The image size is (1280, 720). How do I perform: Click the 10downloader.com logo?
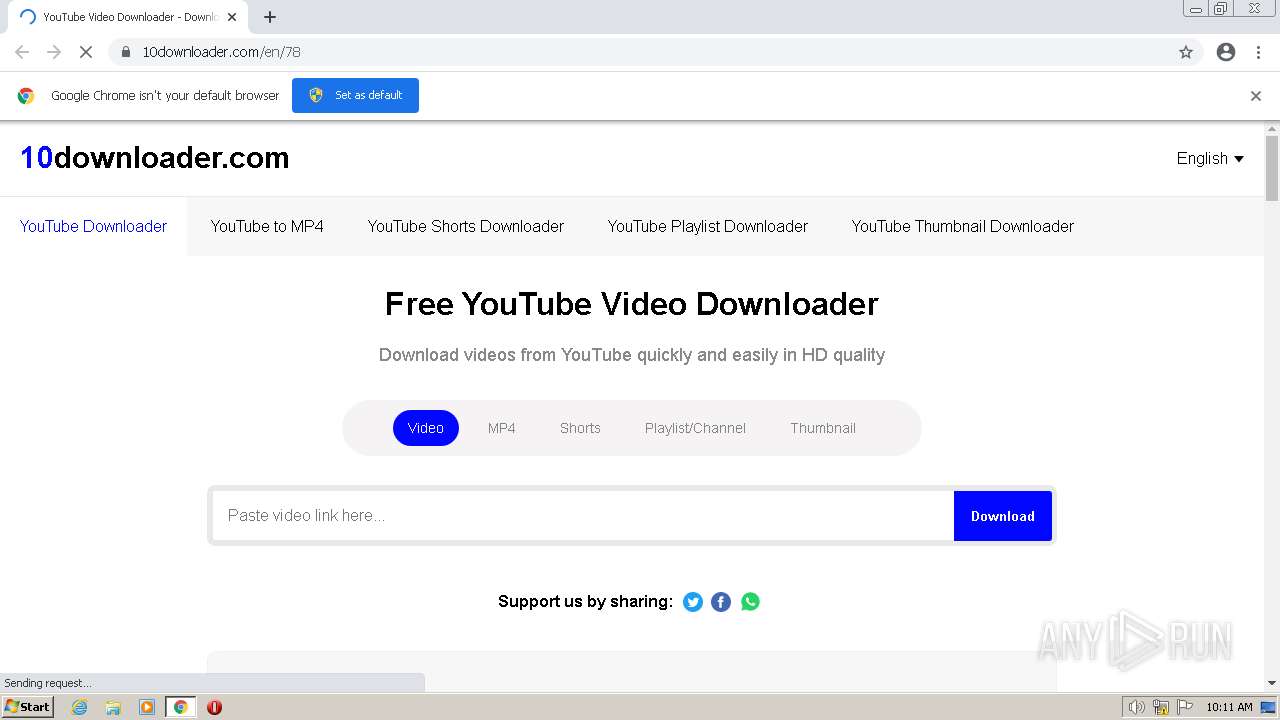point(155,158)
